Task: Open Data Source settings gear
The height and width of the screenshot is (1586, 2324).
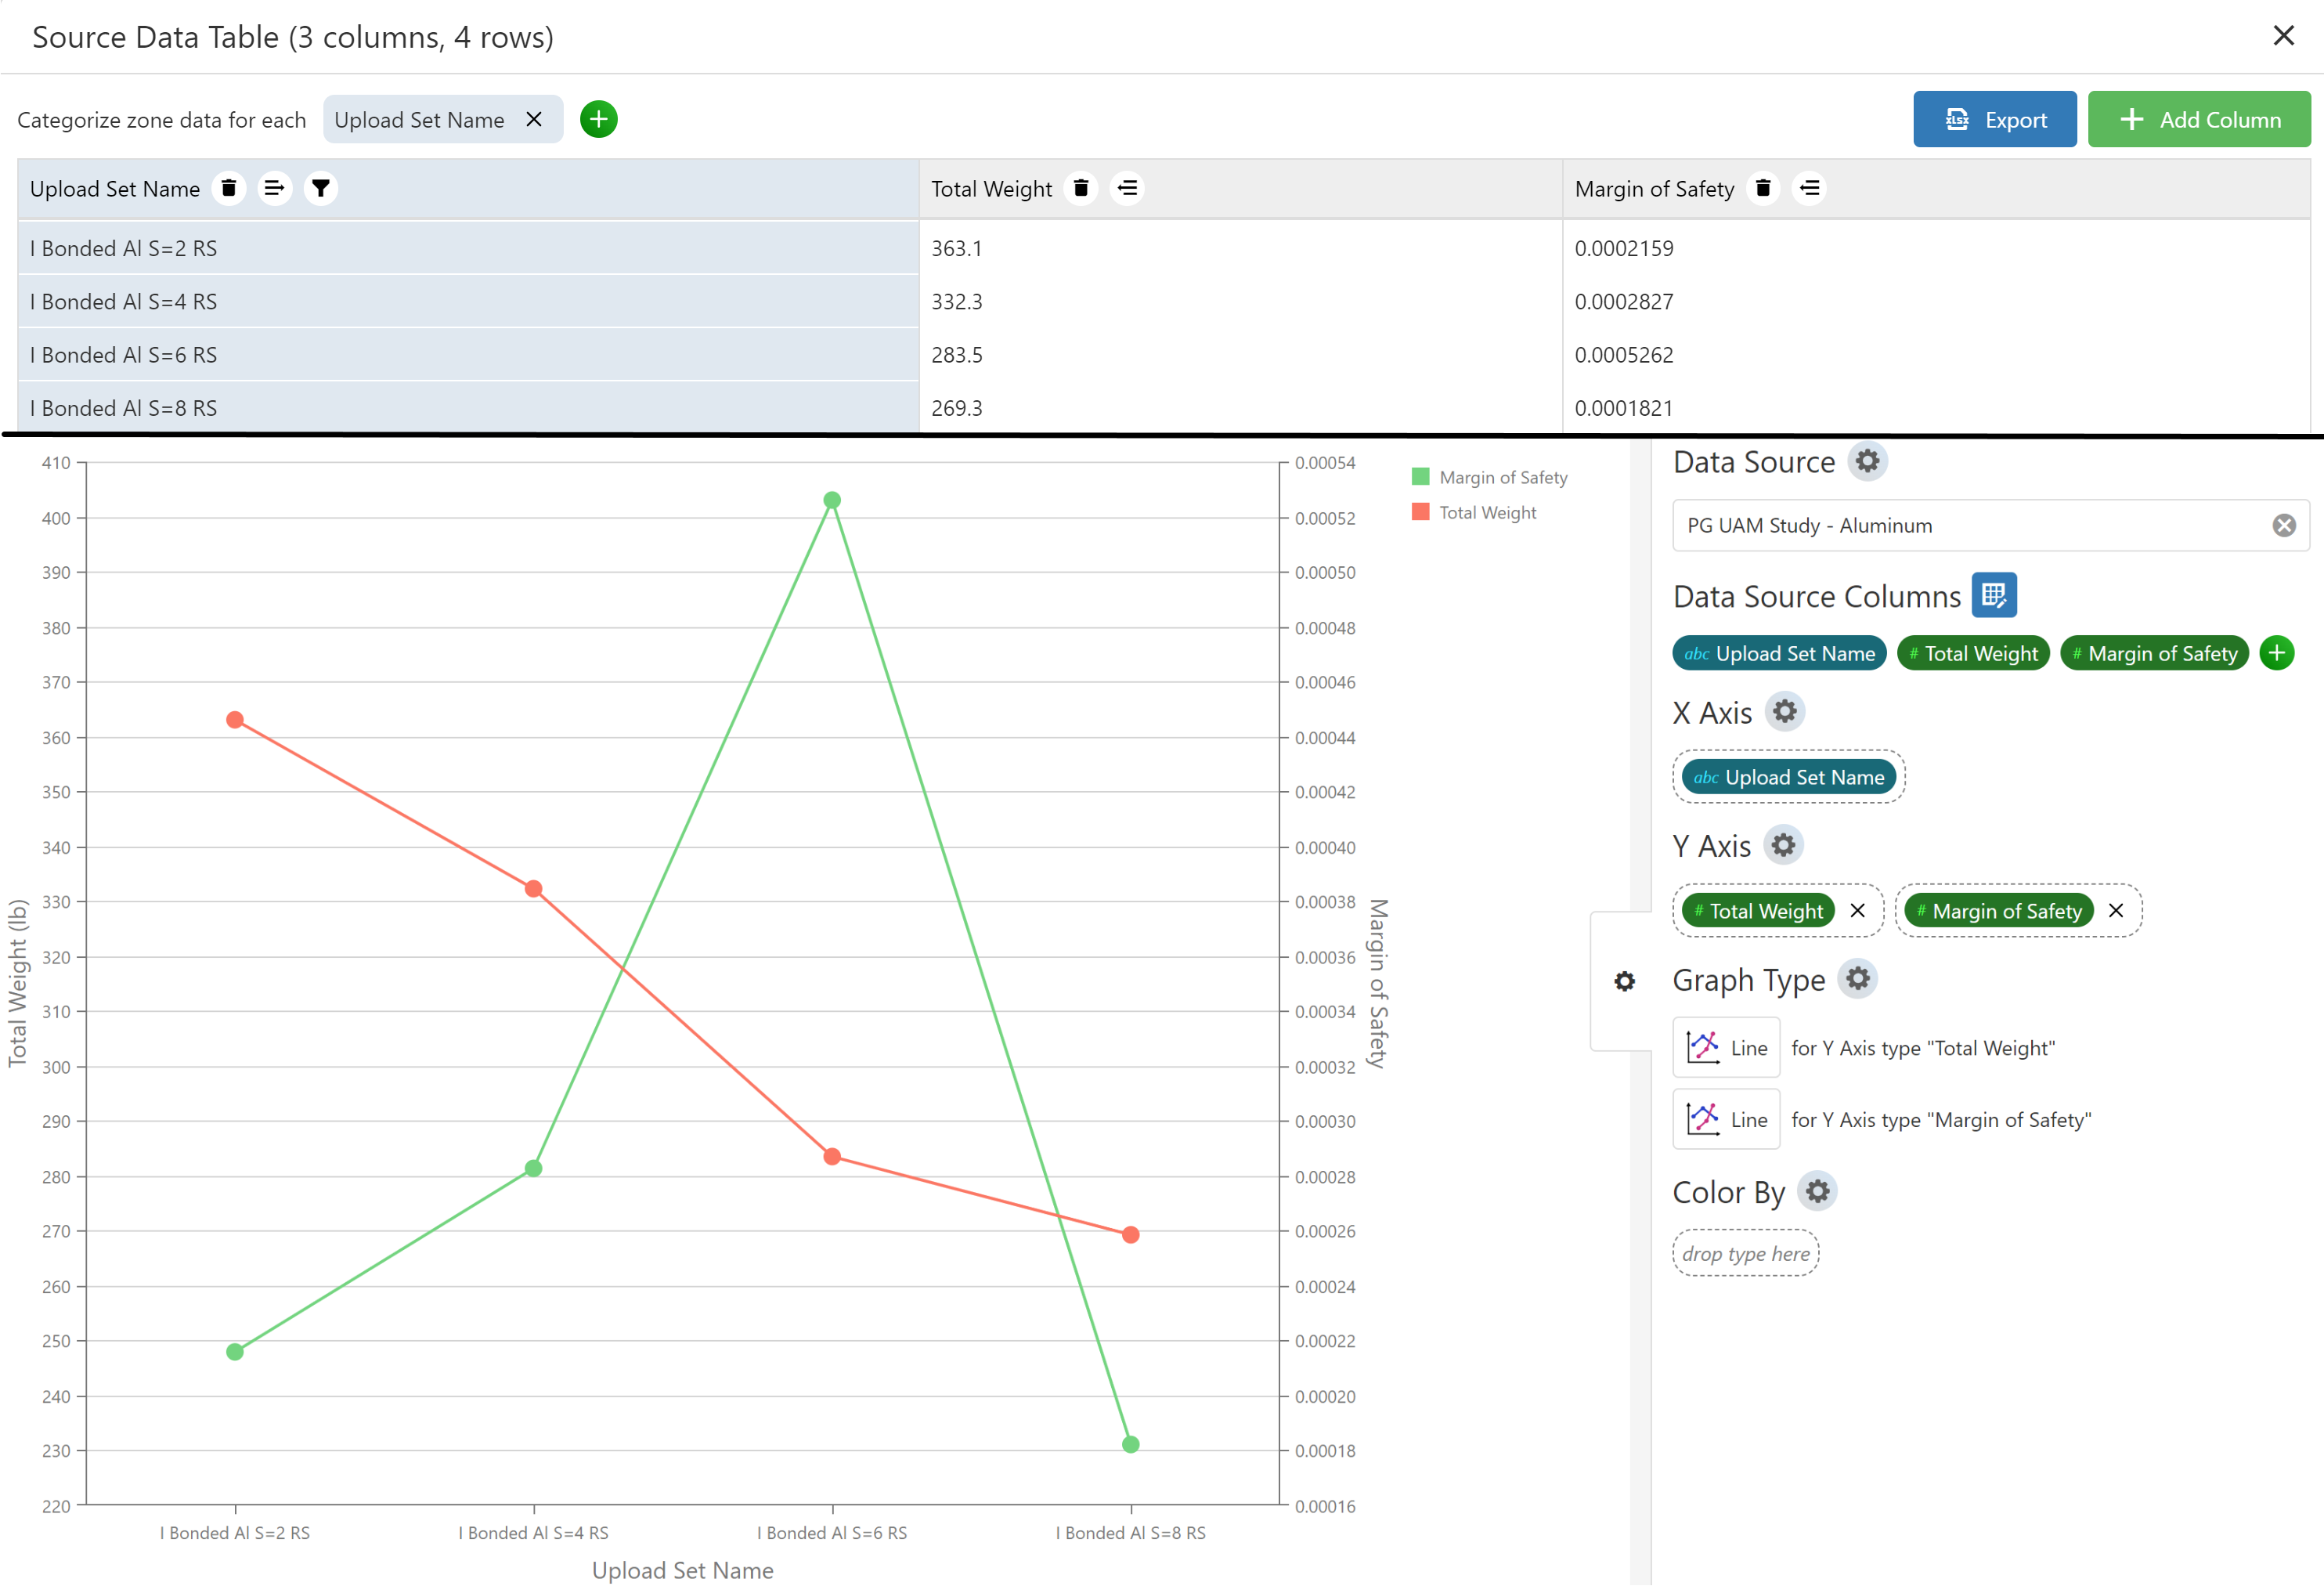Action: 1867,461
